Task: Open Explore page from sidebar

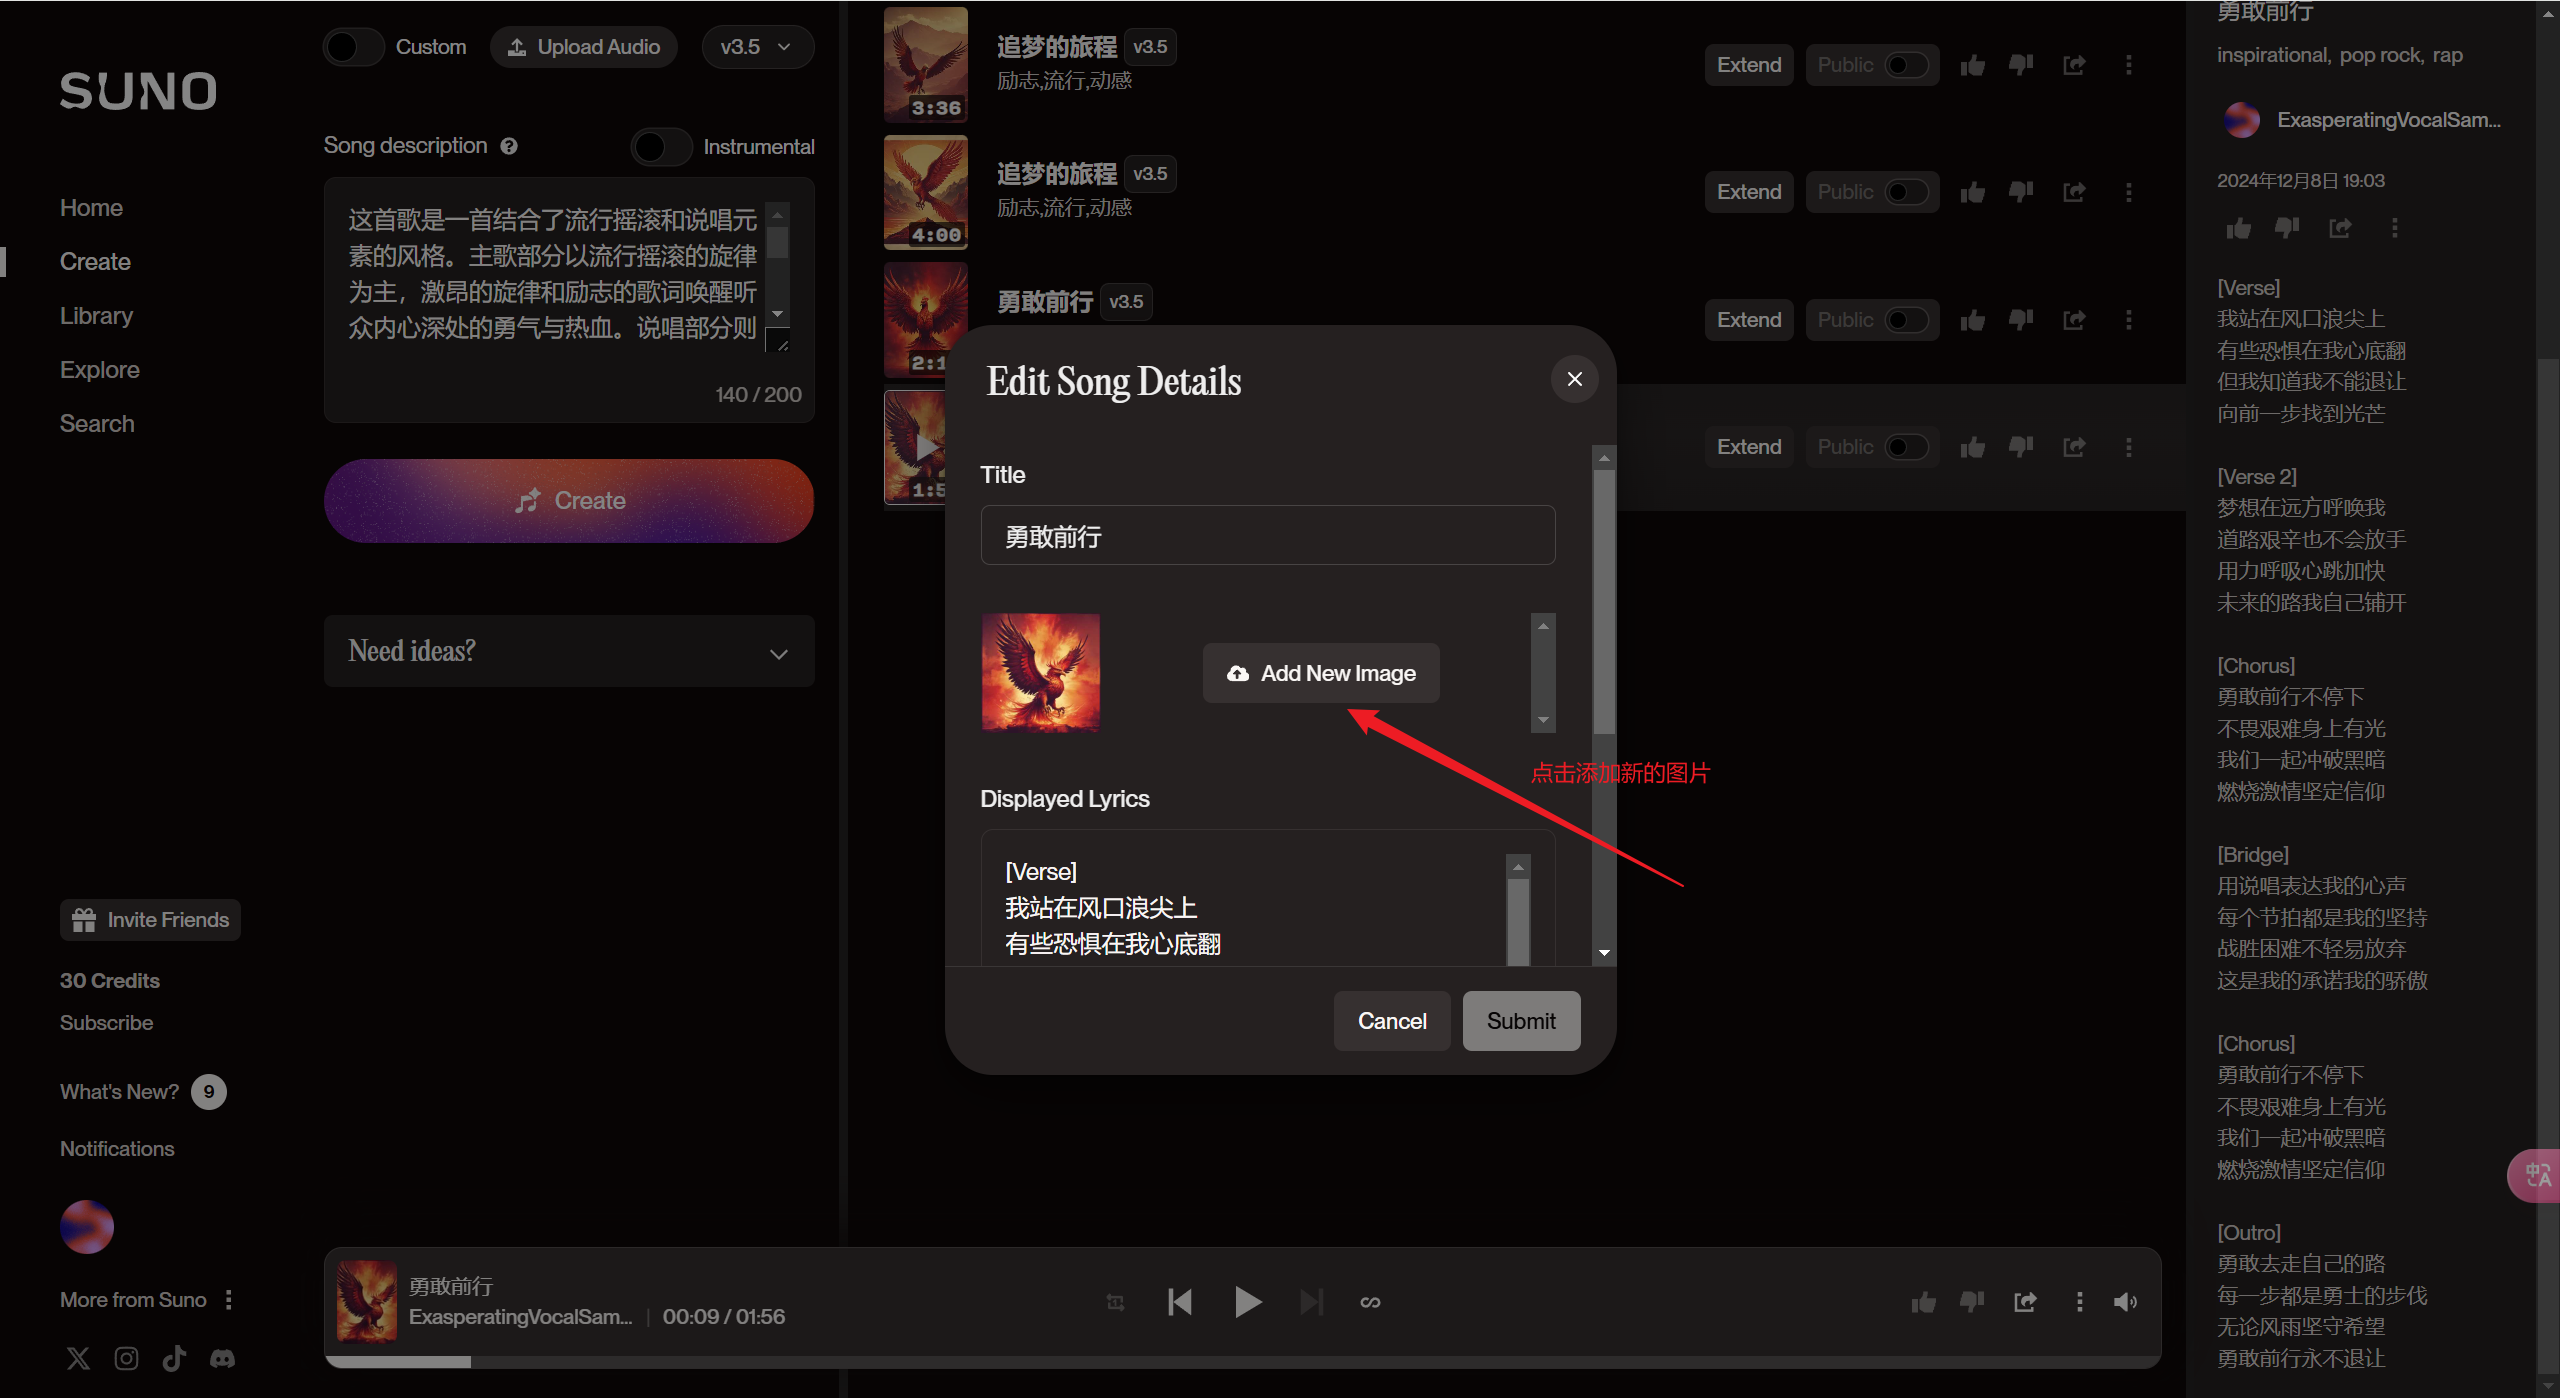Action: 99,370
